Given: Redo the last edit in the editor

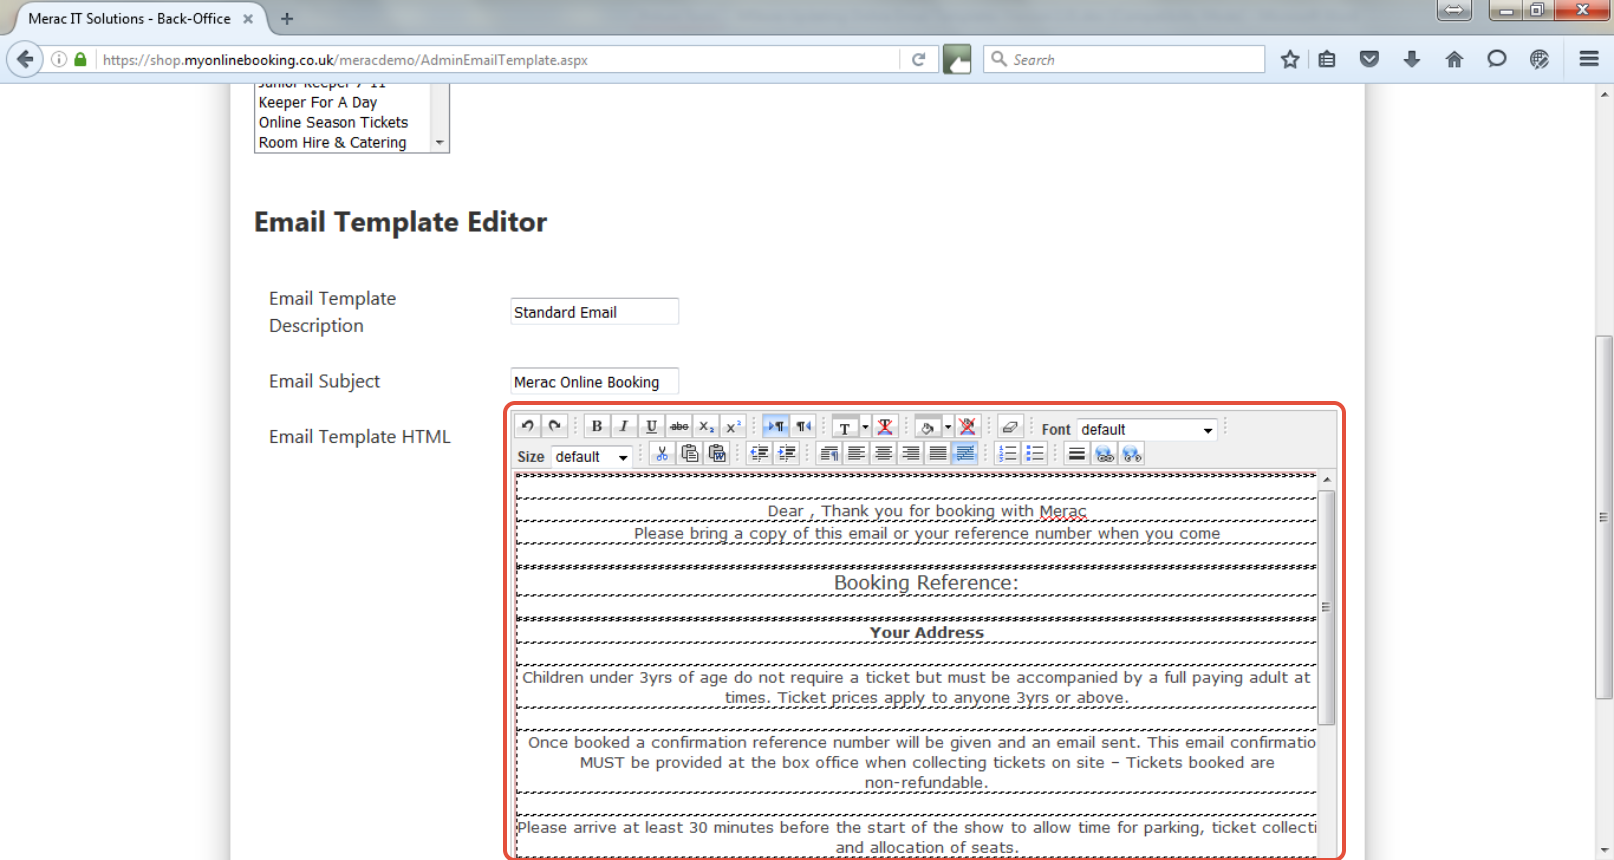Looking at the screenshot, I should click(554, 427).
